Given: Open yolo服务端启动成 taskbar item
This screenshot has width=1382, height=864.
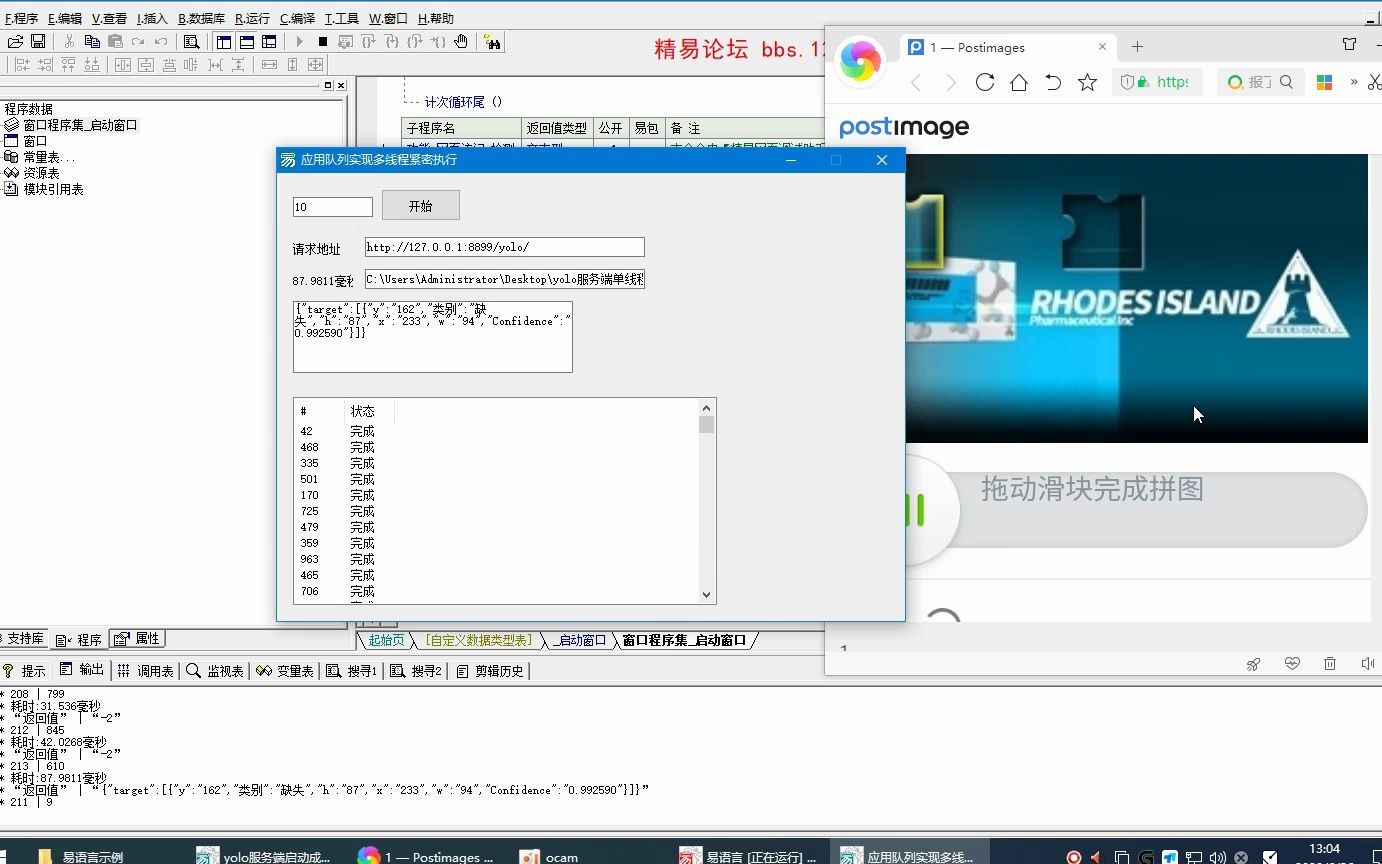Looking at the screenshot, I should click(265, 856).
